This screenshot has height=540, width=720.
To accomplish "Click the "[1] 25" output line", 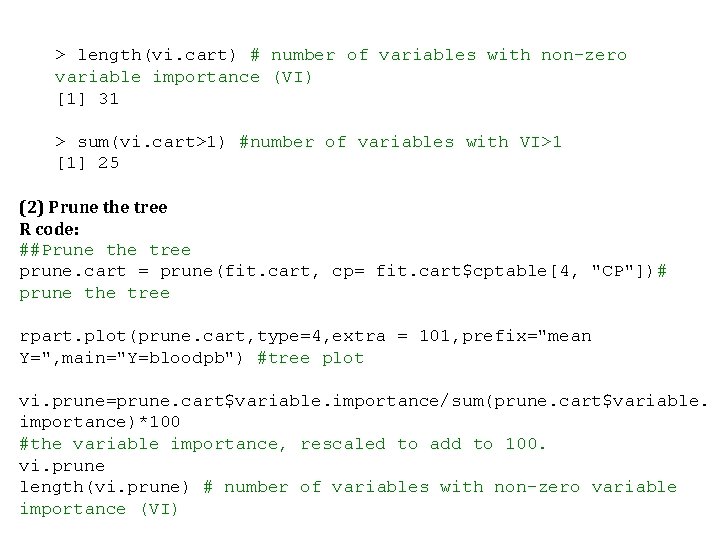I will point(87,163).
